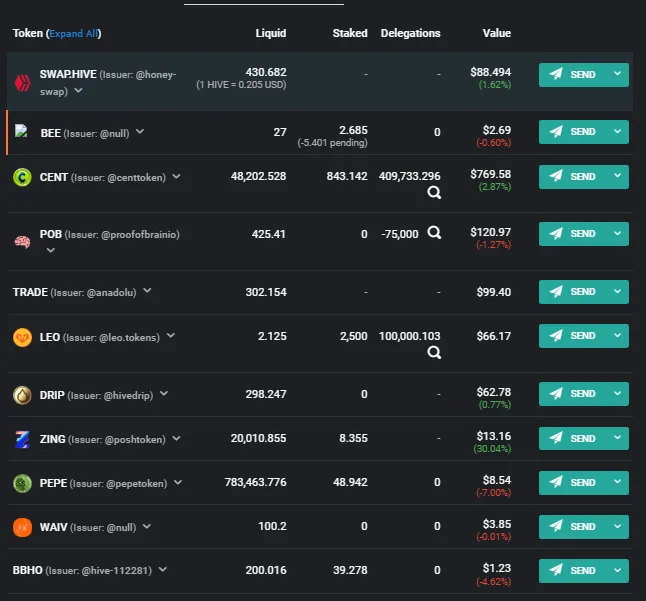The image size is (646, 601).
Task: Open SWAP.HIVE send options dropdown arrow
Action: click(x=617, y=74)
